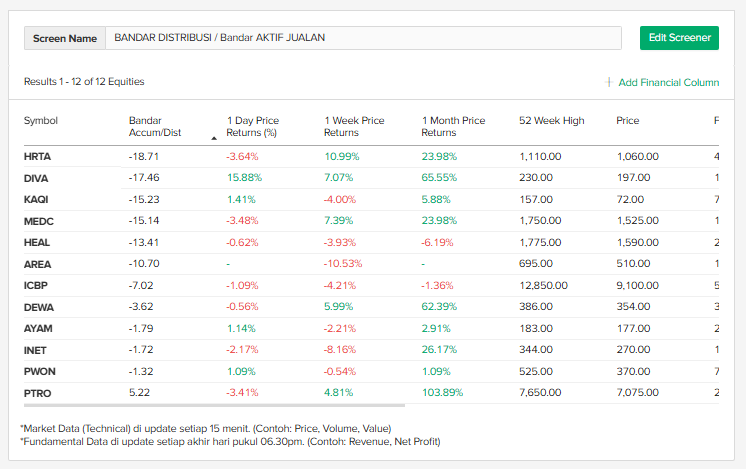This screenshot has height=469, width=746.
Task: Click the KAQI ticker symbol
Action: [x=37, y=200]
